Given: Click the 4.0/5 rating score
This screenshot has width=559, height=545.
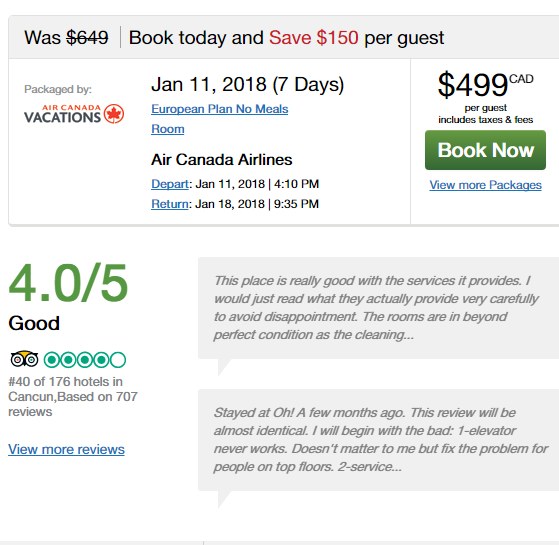Looking at the screenshot, I should click(x=68, y=283).
